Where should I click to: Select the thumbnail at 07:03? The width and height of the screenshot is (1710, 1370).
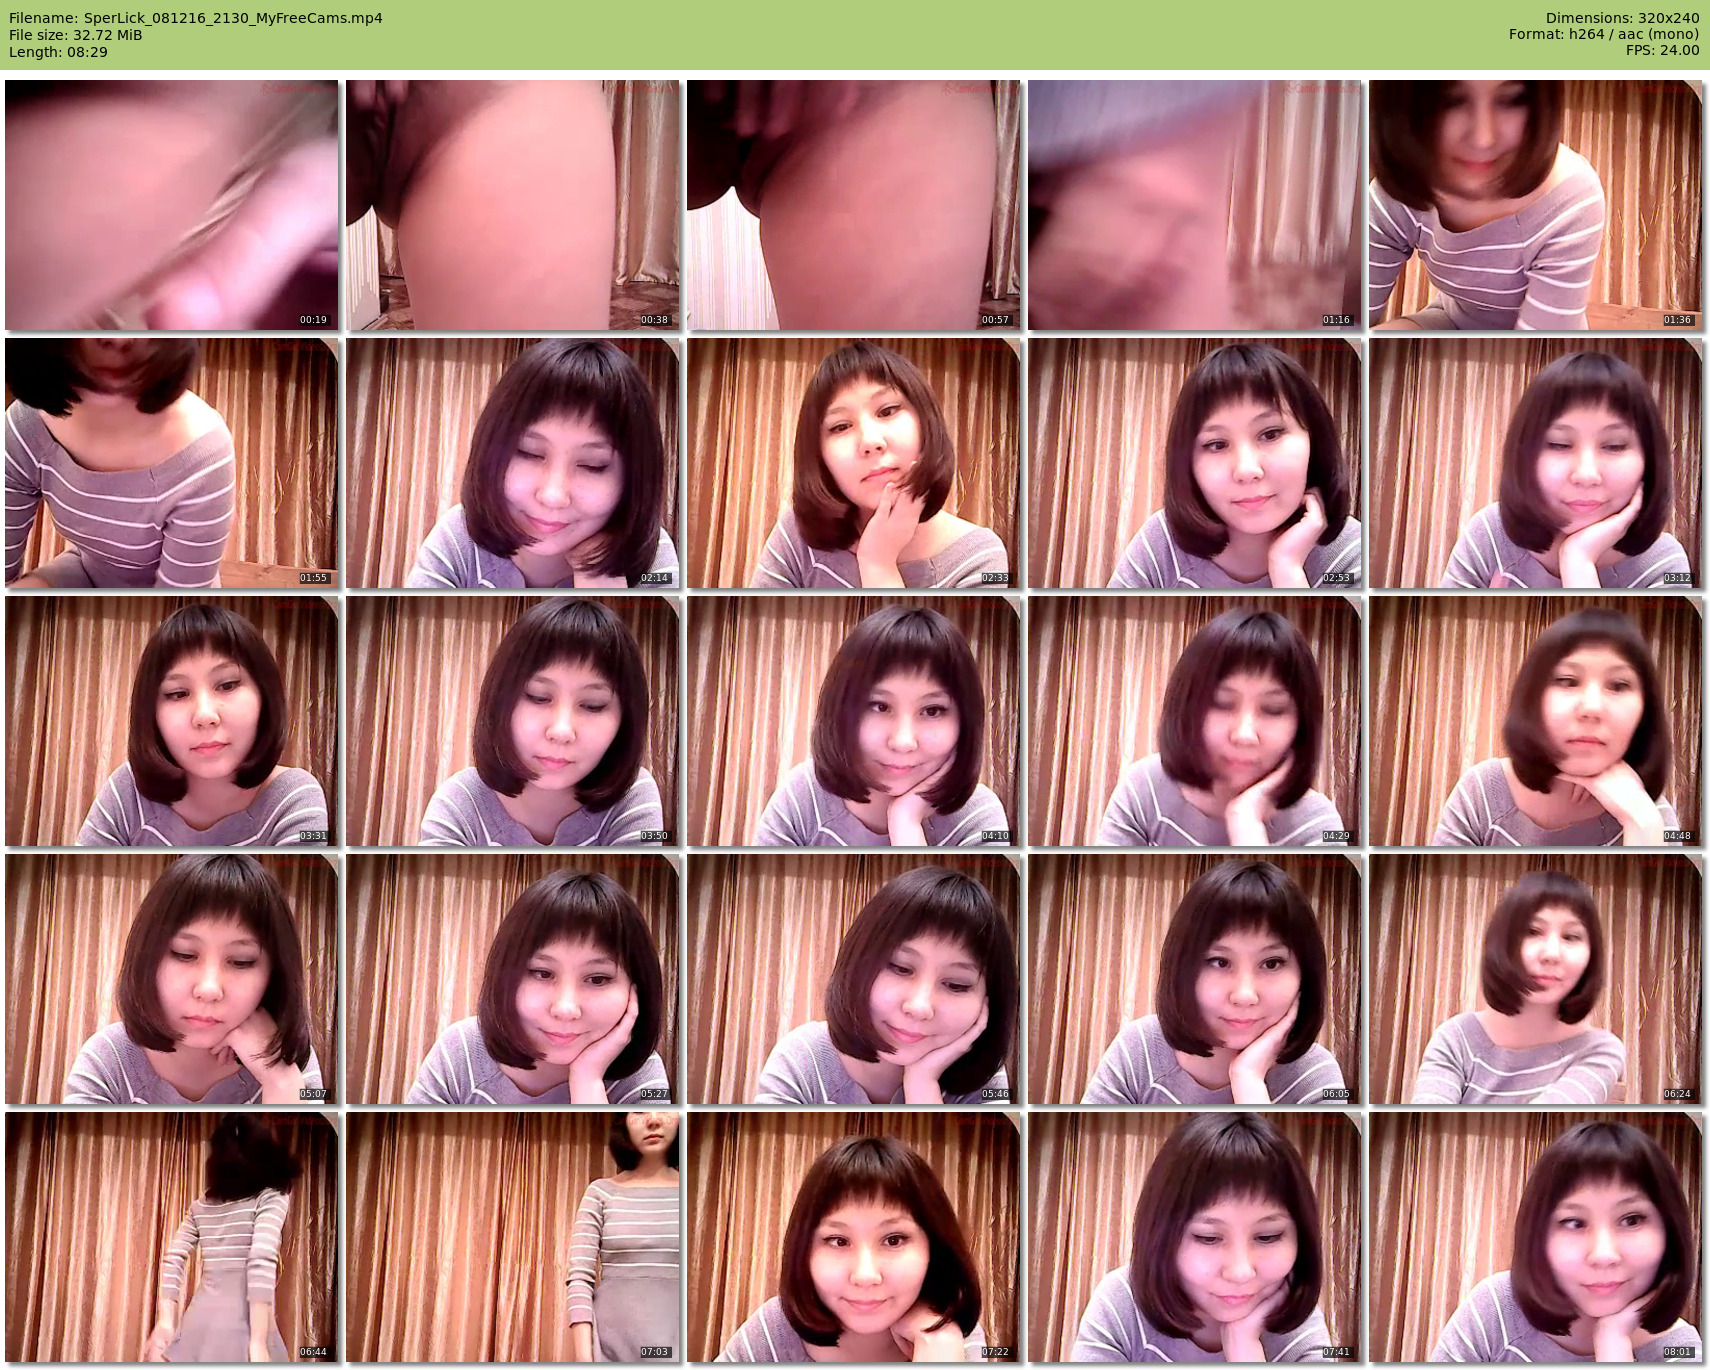512,1237
